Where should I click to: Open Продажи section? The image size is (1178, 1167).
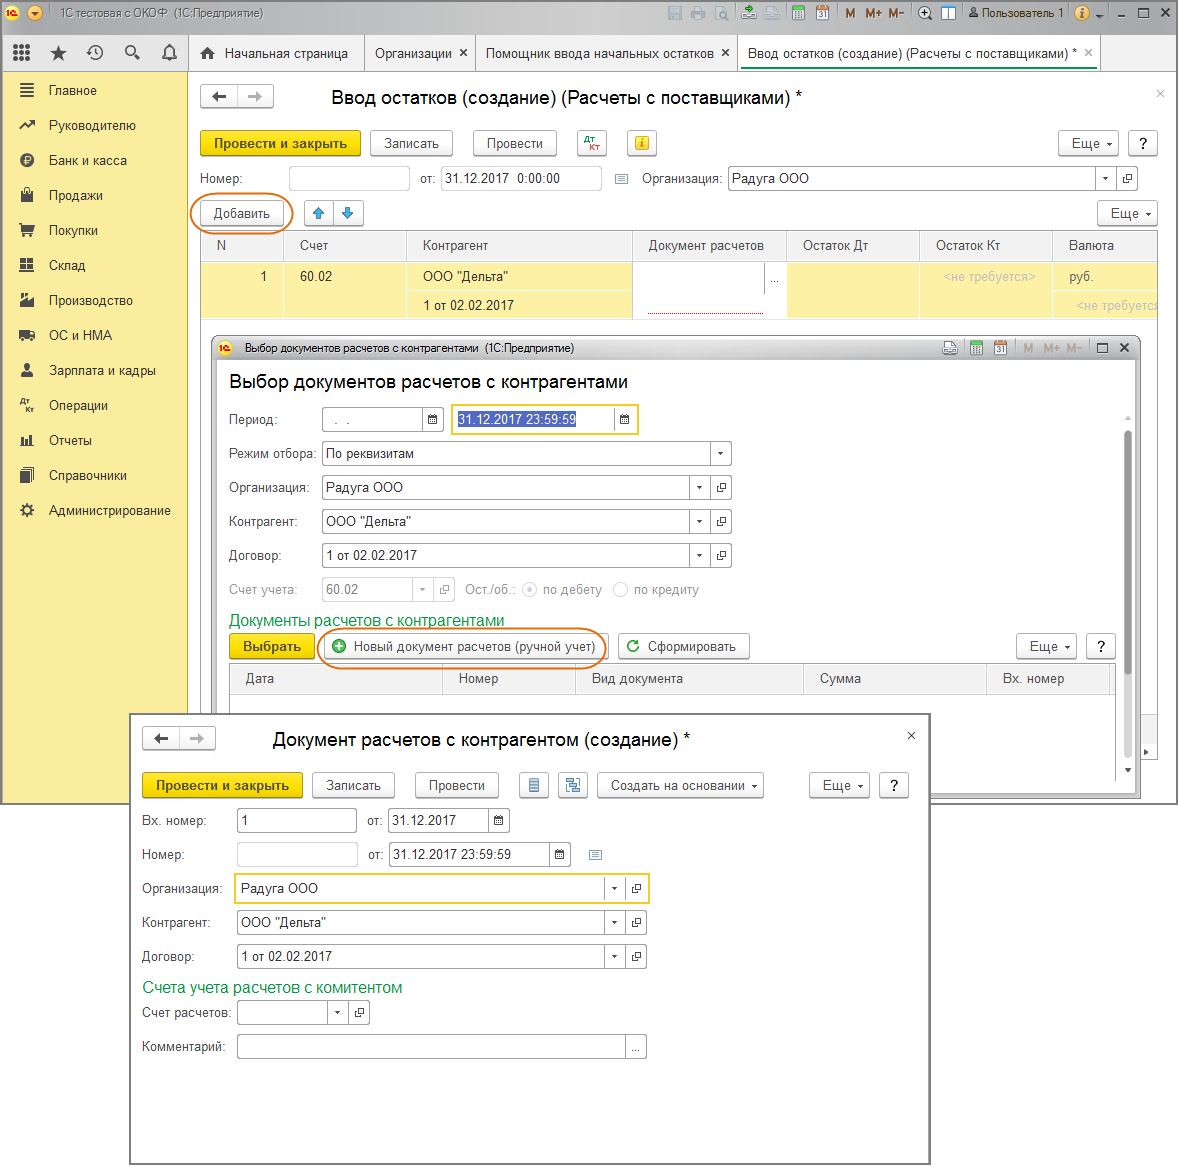(76, 195)
